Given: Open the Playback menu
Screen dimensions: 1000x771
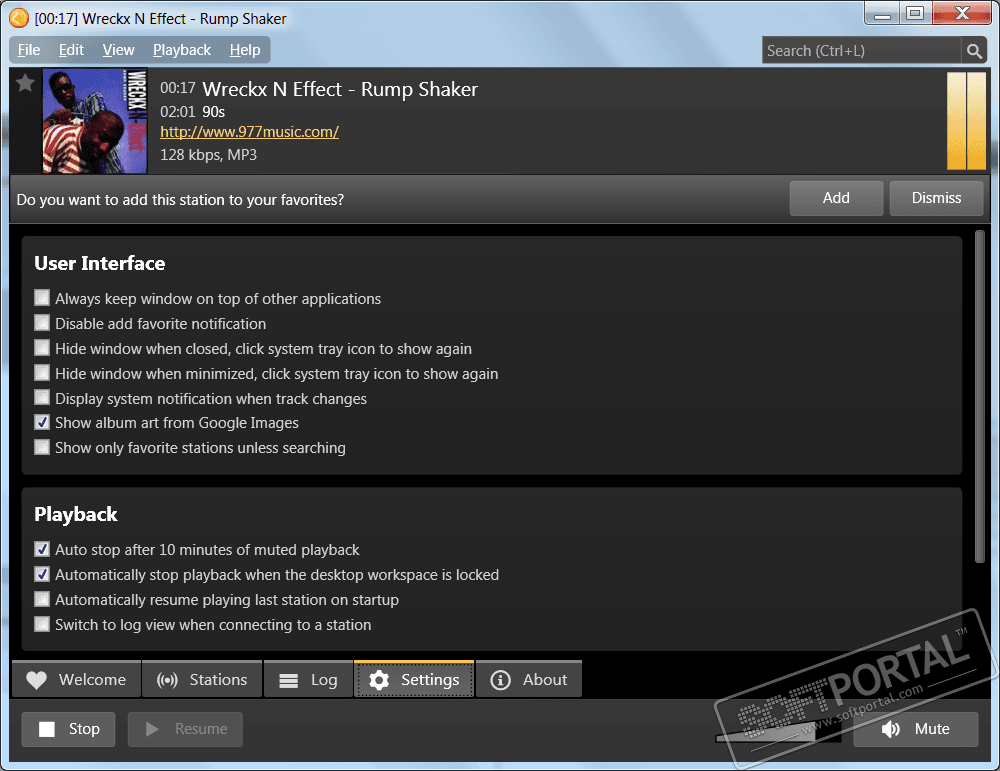Looking at the screenshot, I should (182, 50).
